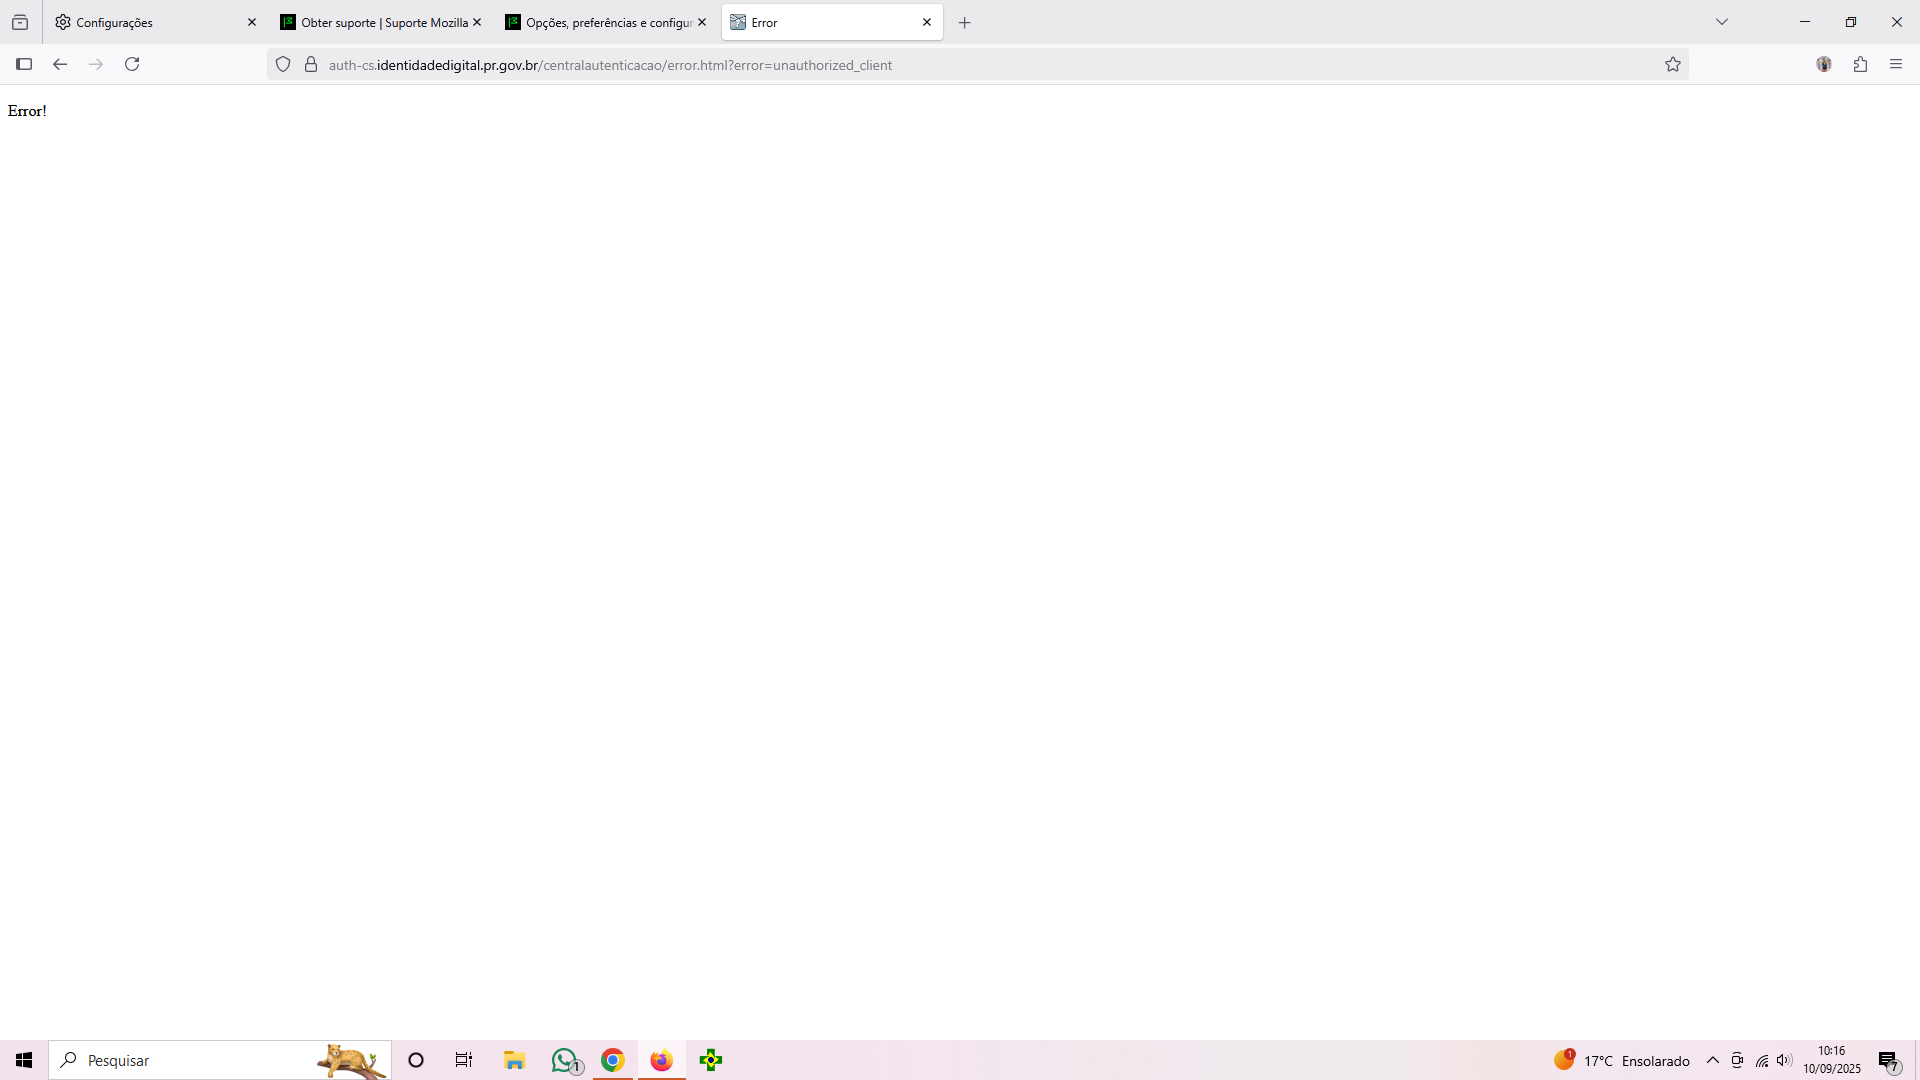Open a new tab with plus button
The width and height of the screenshot is (1920, 1080).
coord(965,22)
